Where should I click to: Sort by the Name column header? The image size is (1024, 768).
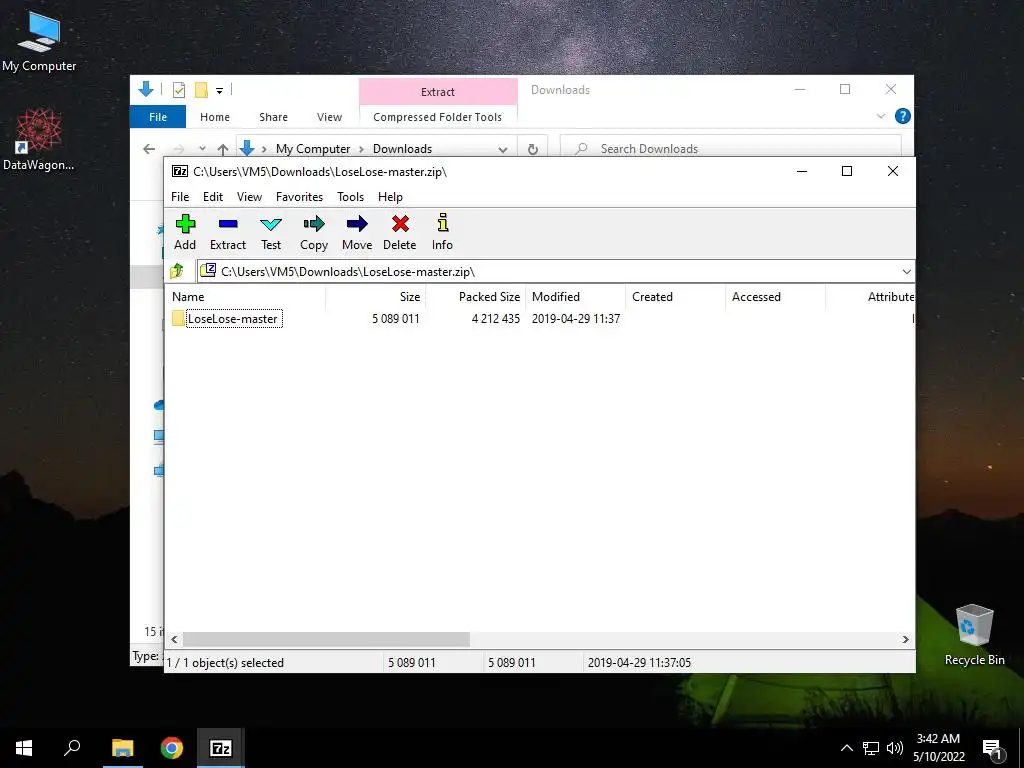pos(245,296)
